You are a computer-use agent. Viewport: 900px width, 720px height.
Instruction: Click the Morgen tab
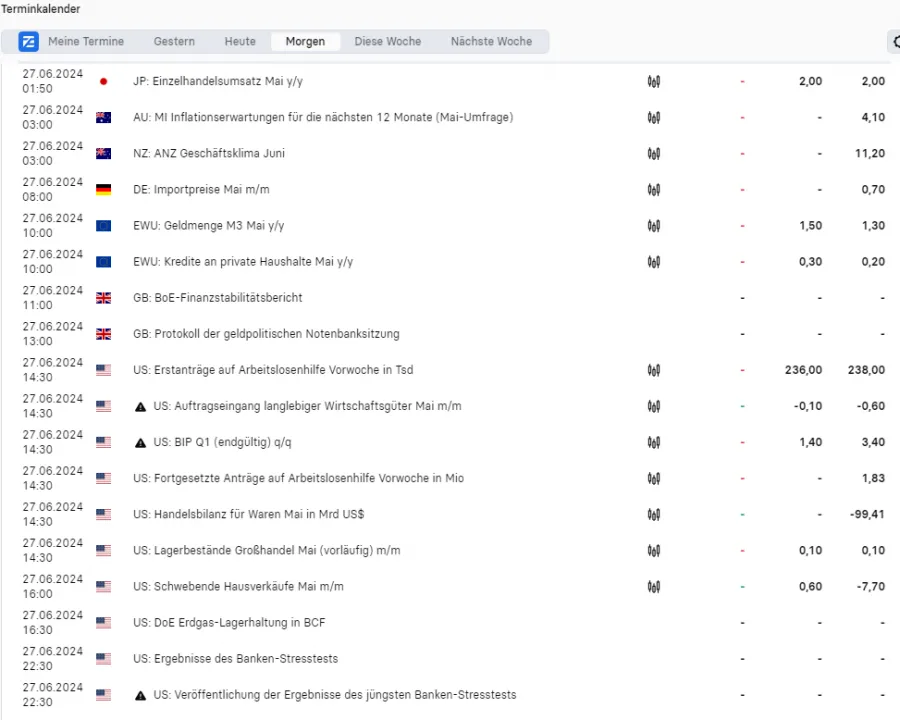click(305, 42)
